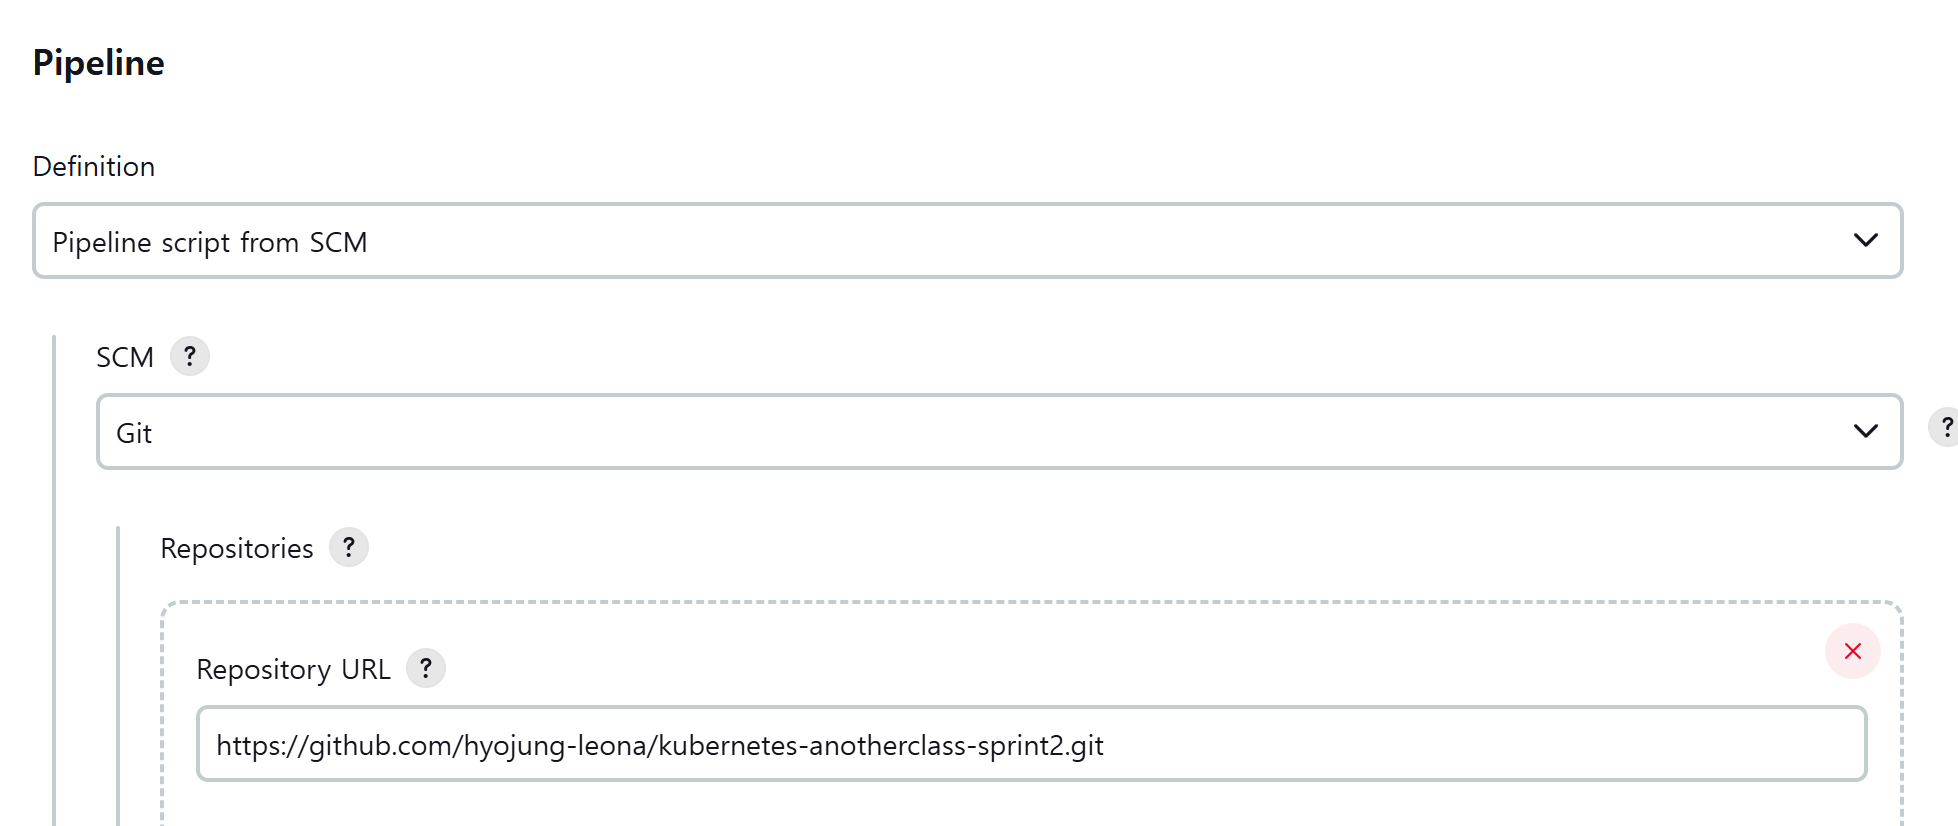Open the 'Pipeline script from SCM' selector
Viewport: 1958px width, 826px height.
coord(210,242)
